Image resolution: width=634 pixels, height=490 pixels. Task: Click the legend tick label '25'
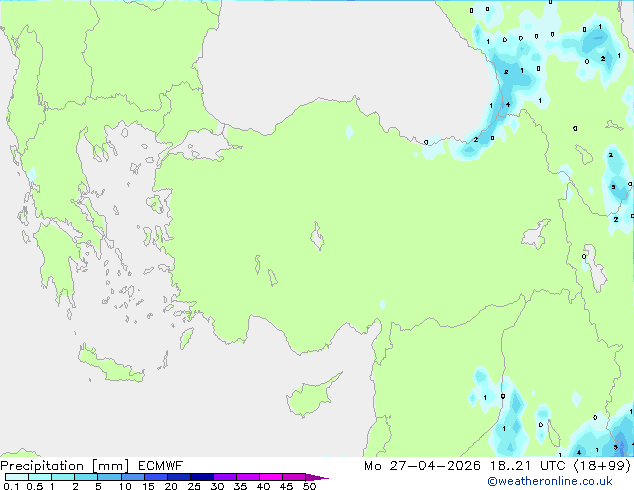tap(194, 486)
